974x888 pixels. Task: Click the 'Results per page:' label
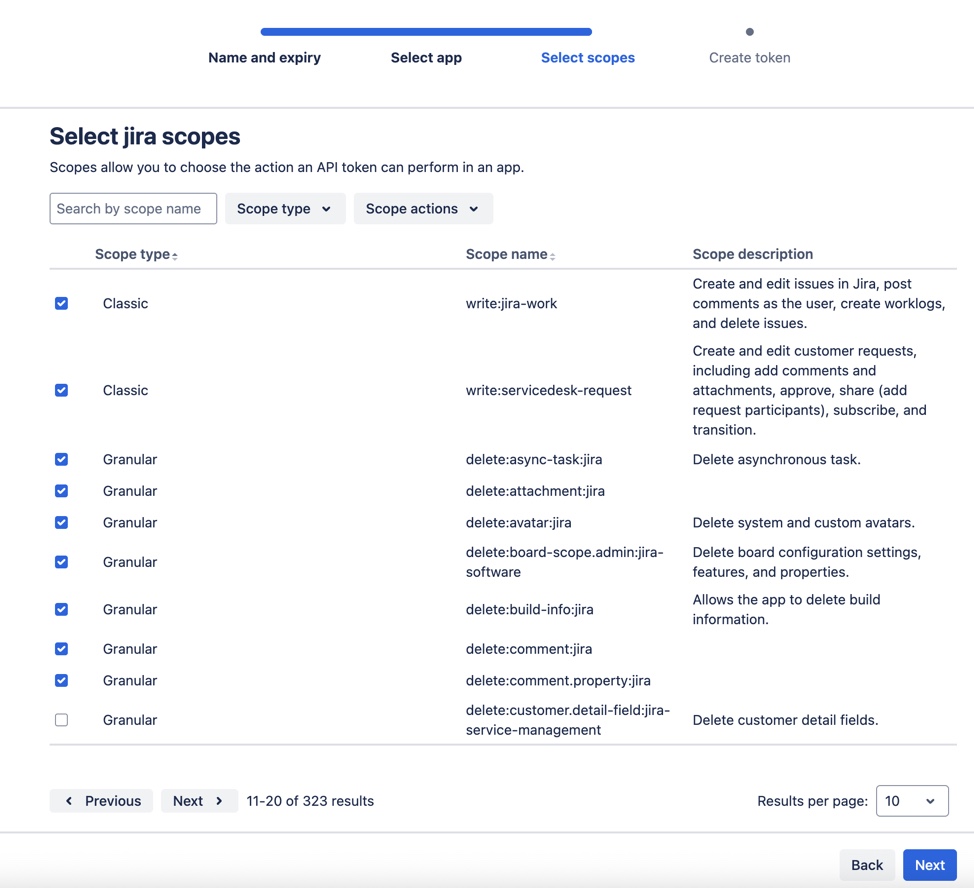tap(812, 801)
